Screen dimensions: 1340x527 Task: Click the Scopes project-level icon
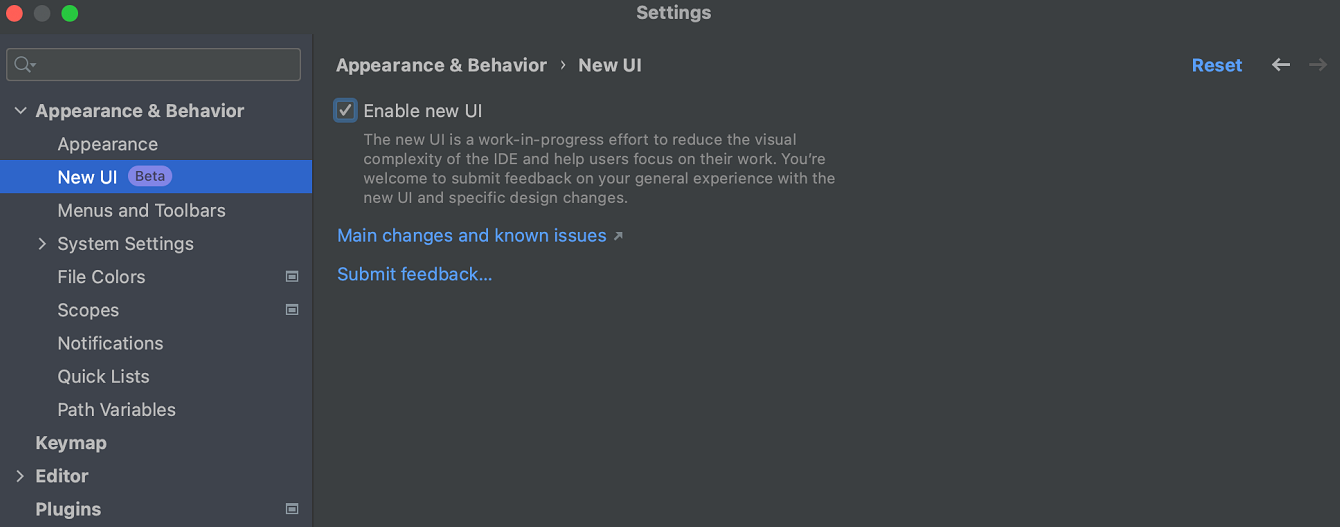(x=292, y=310)
